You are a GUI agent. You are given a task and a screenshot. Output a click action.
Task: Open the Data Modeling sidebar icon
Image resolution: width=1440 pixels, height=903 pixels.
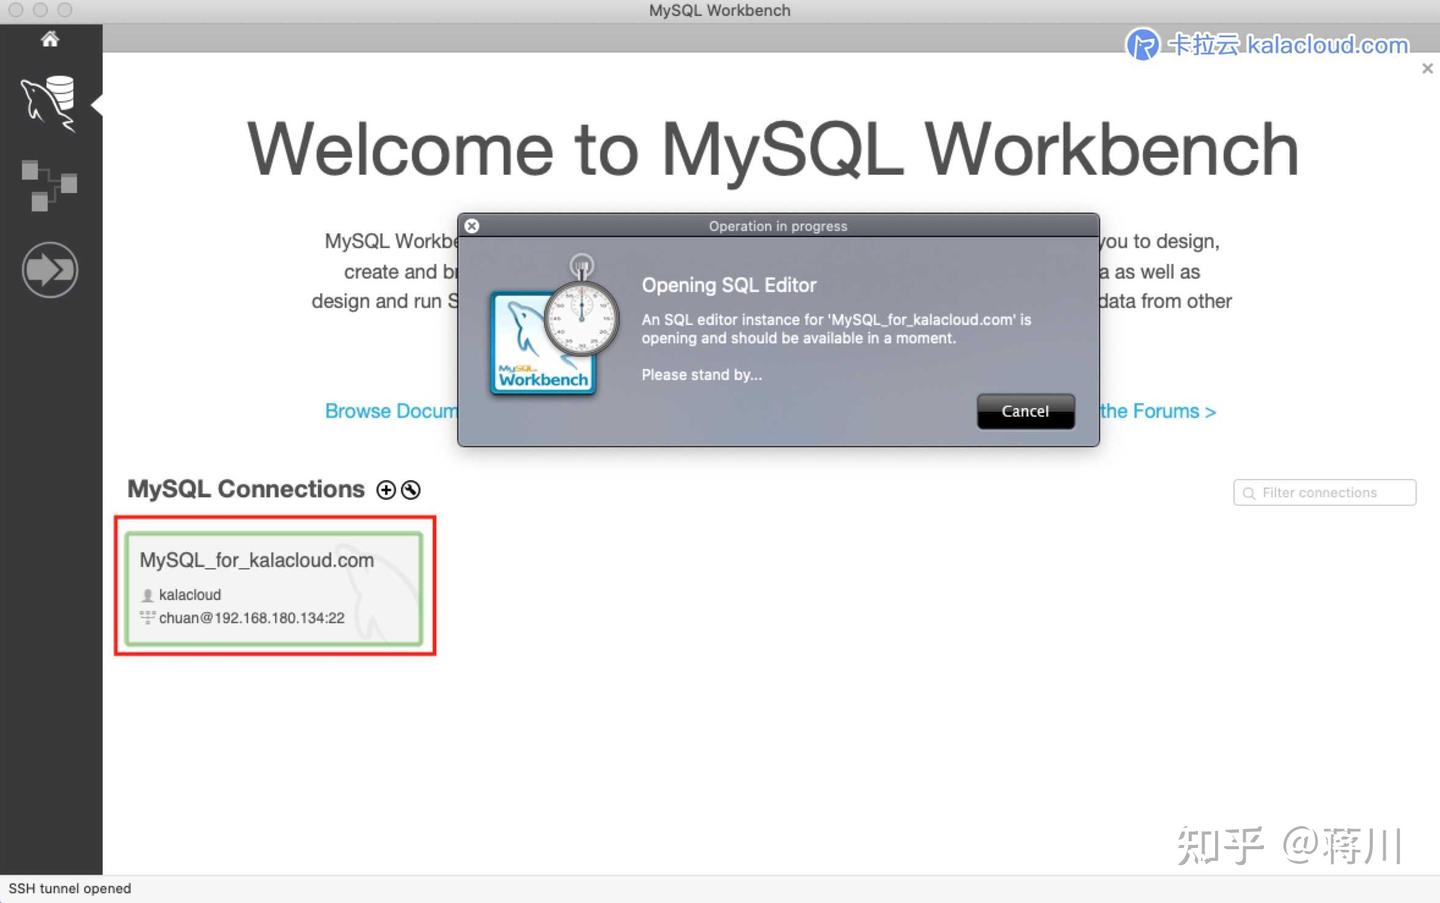coord(50,185)
